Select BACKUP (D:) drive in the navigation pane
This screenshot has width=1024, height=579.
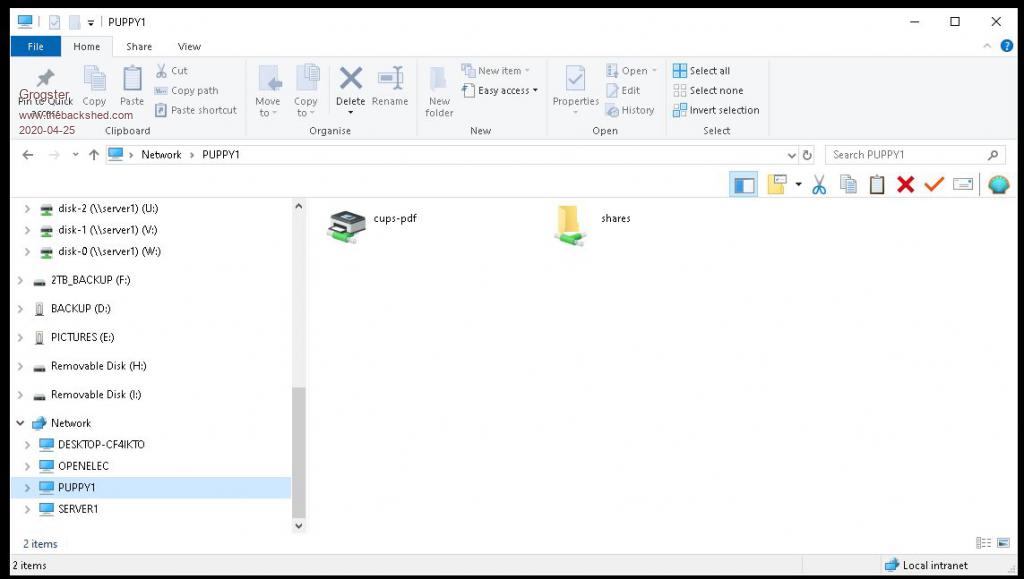(80, 309)
